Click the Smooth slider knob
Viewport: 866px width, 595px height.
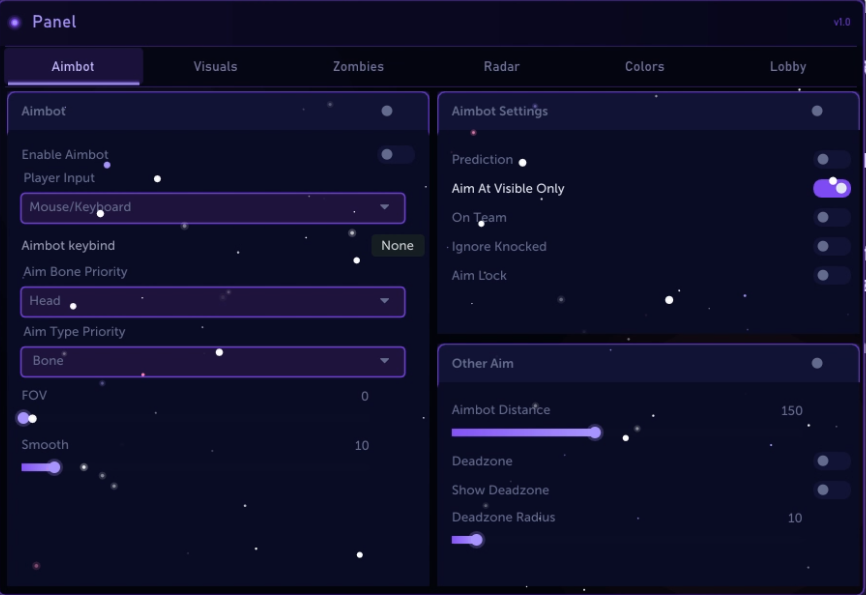click(54, 467)
